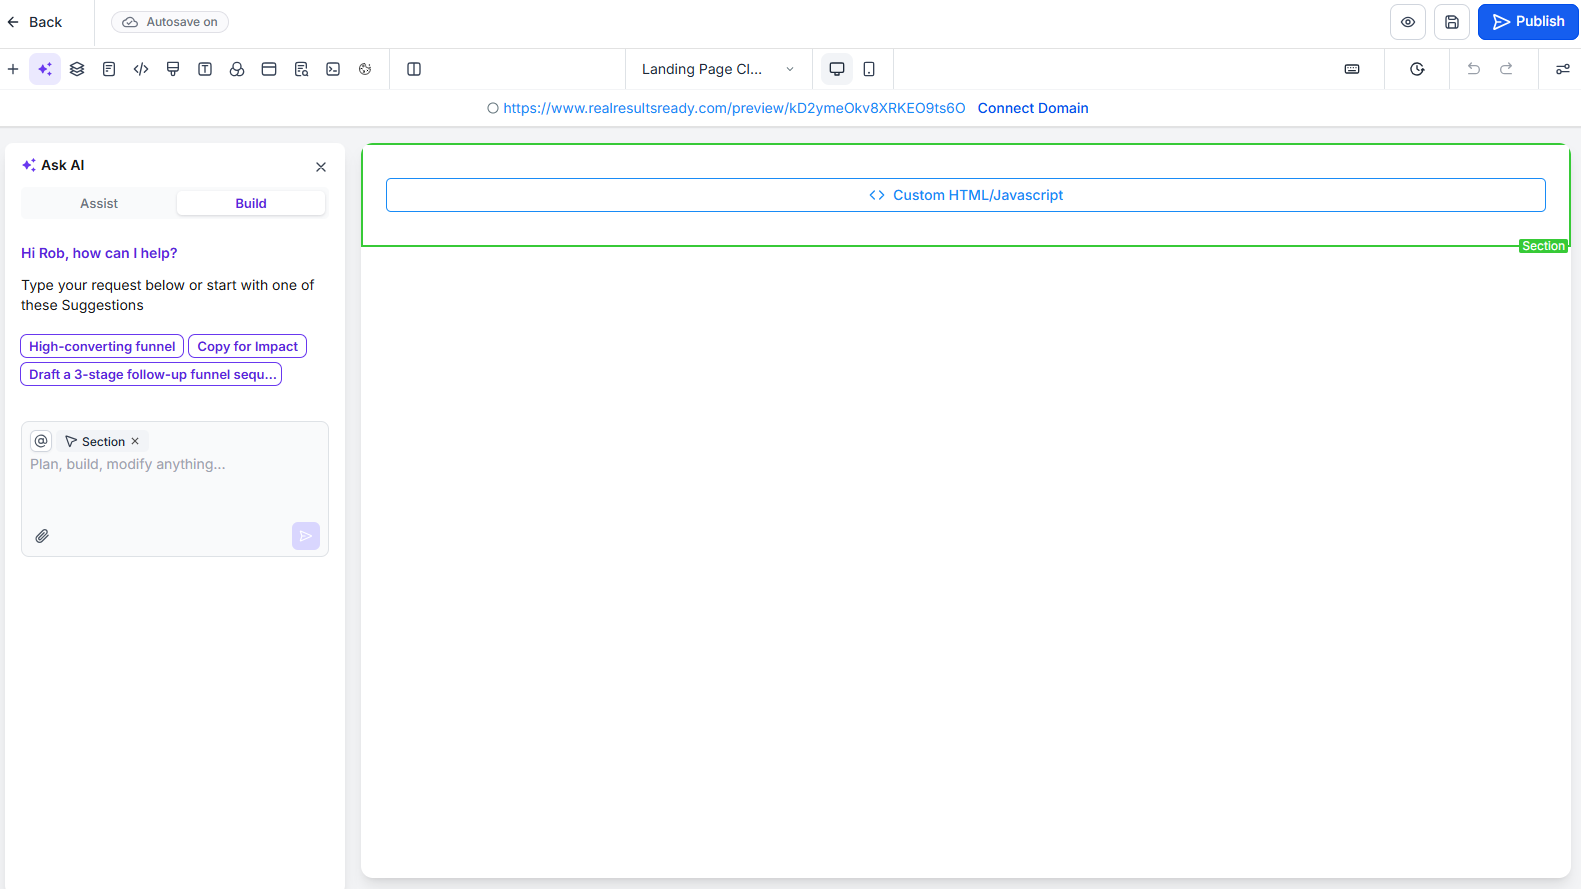Open the settings sliders icon at far right
The width and height of the screenshot is (1581, 889).
(1562, 69)
